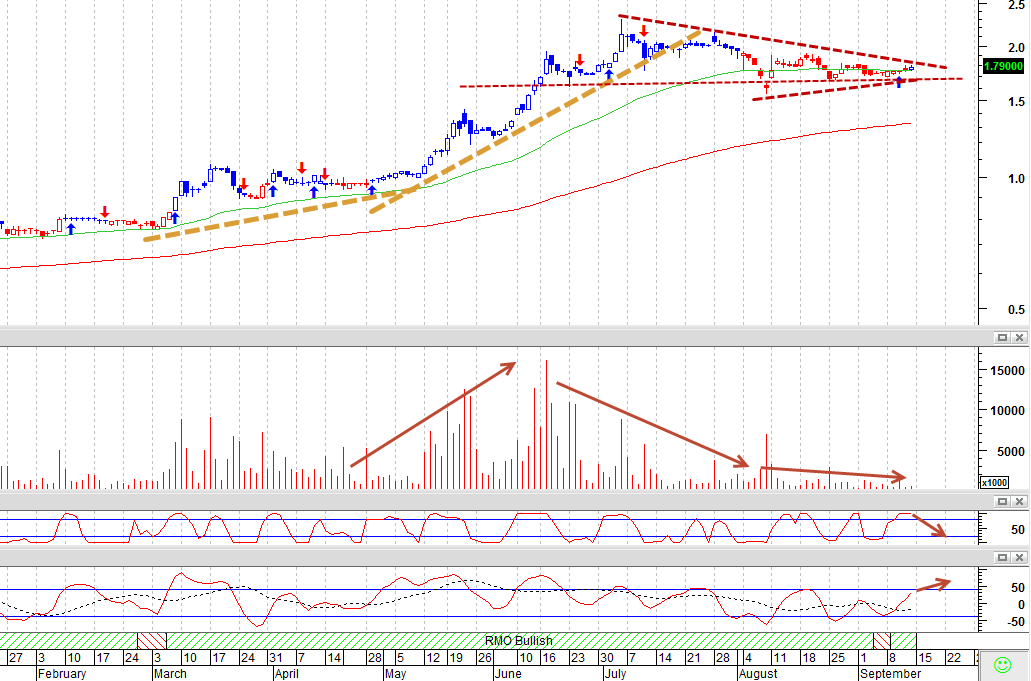Select the tallest volume bar near June 16
This screenshot has width=1031, height=681.
[x=546, y=424]
